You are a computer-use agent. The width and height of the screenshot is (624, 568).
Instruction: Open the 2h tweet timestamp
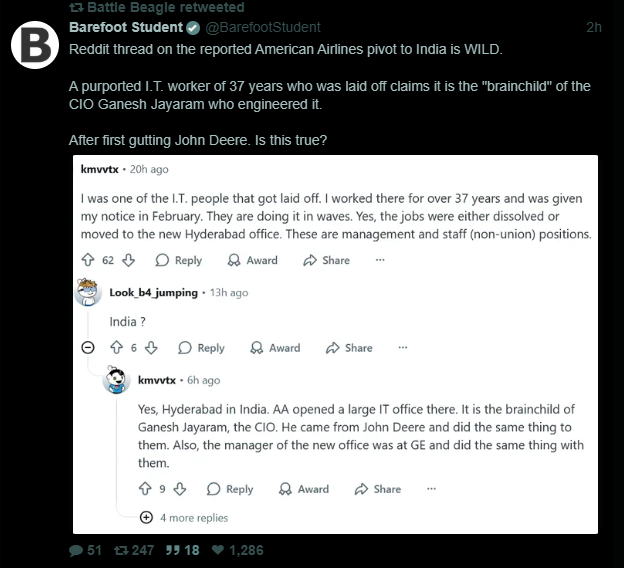click(x=594, y=27)
